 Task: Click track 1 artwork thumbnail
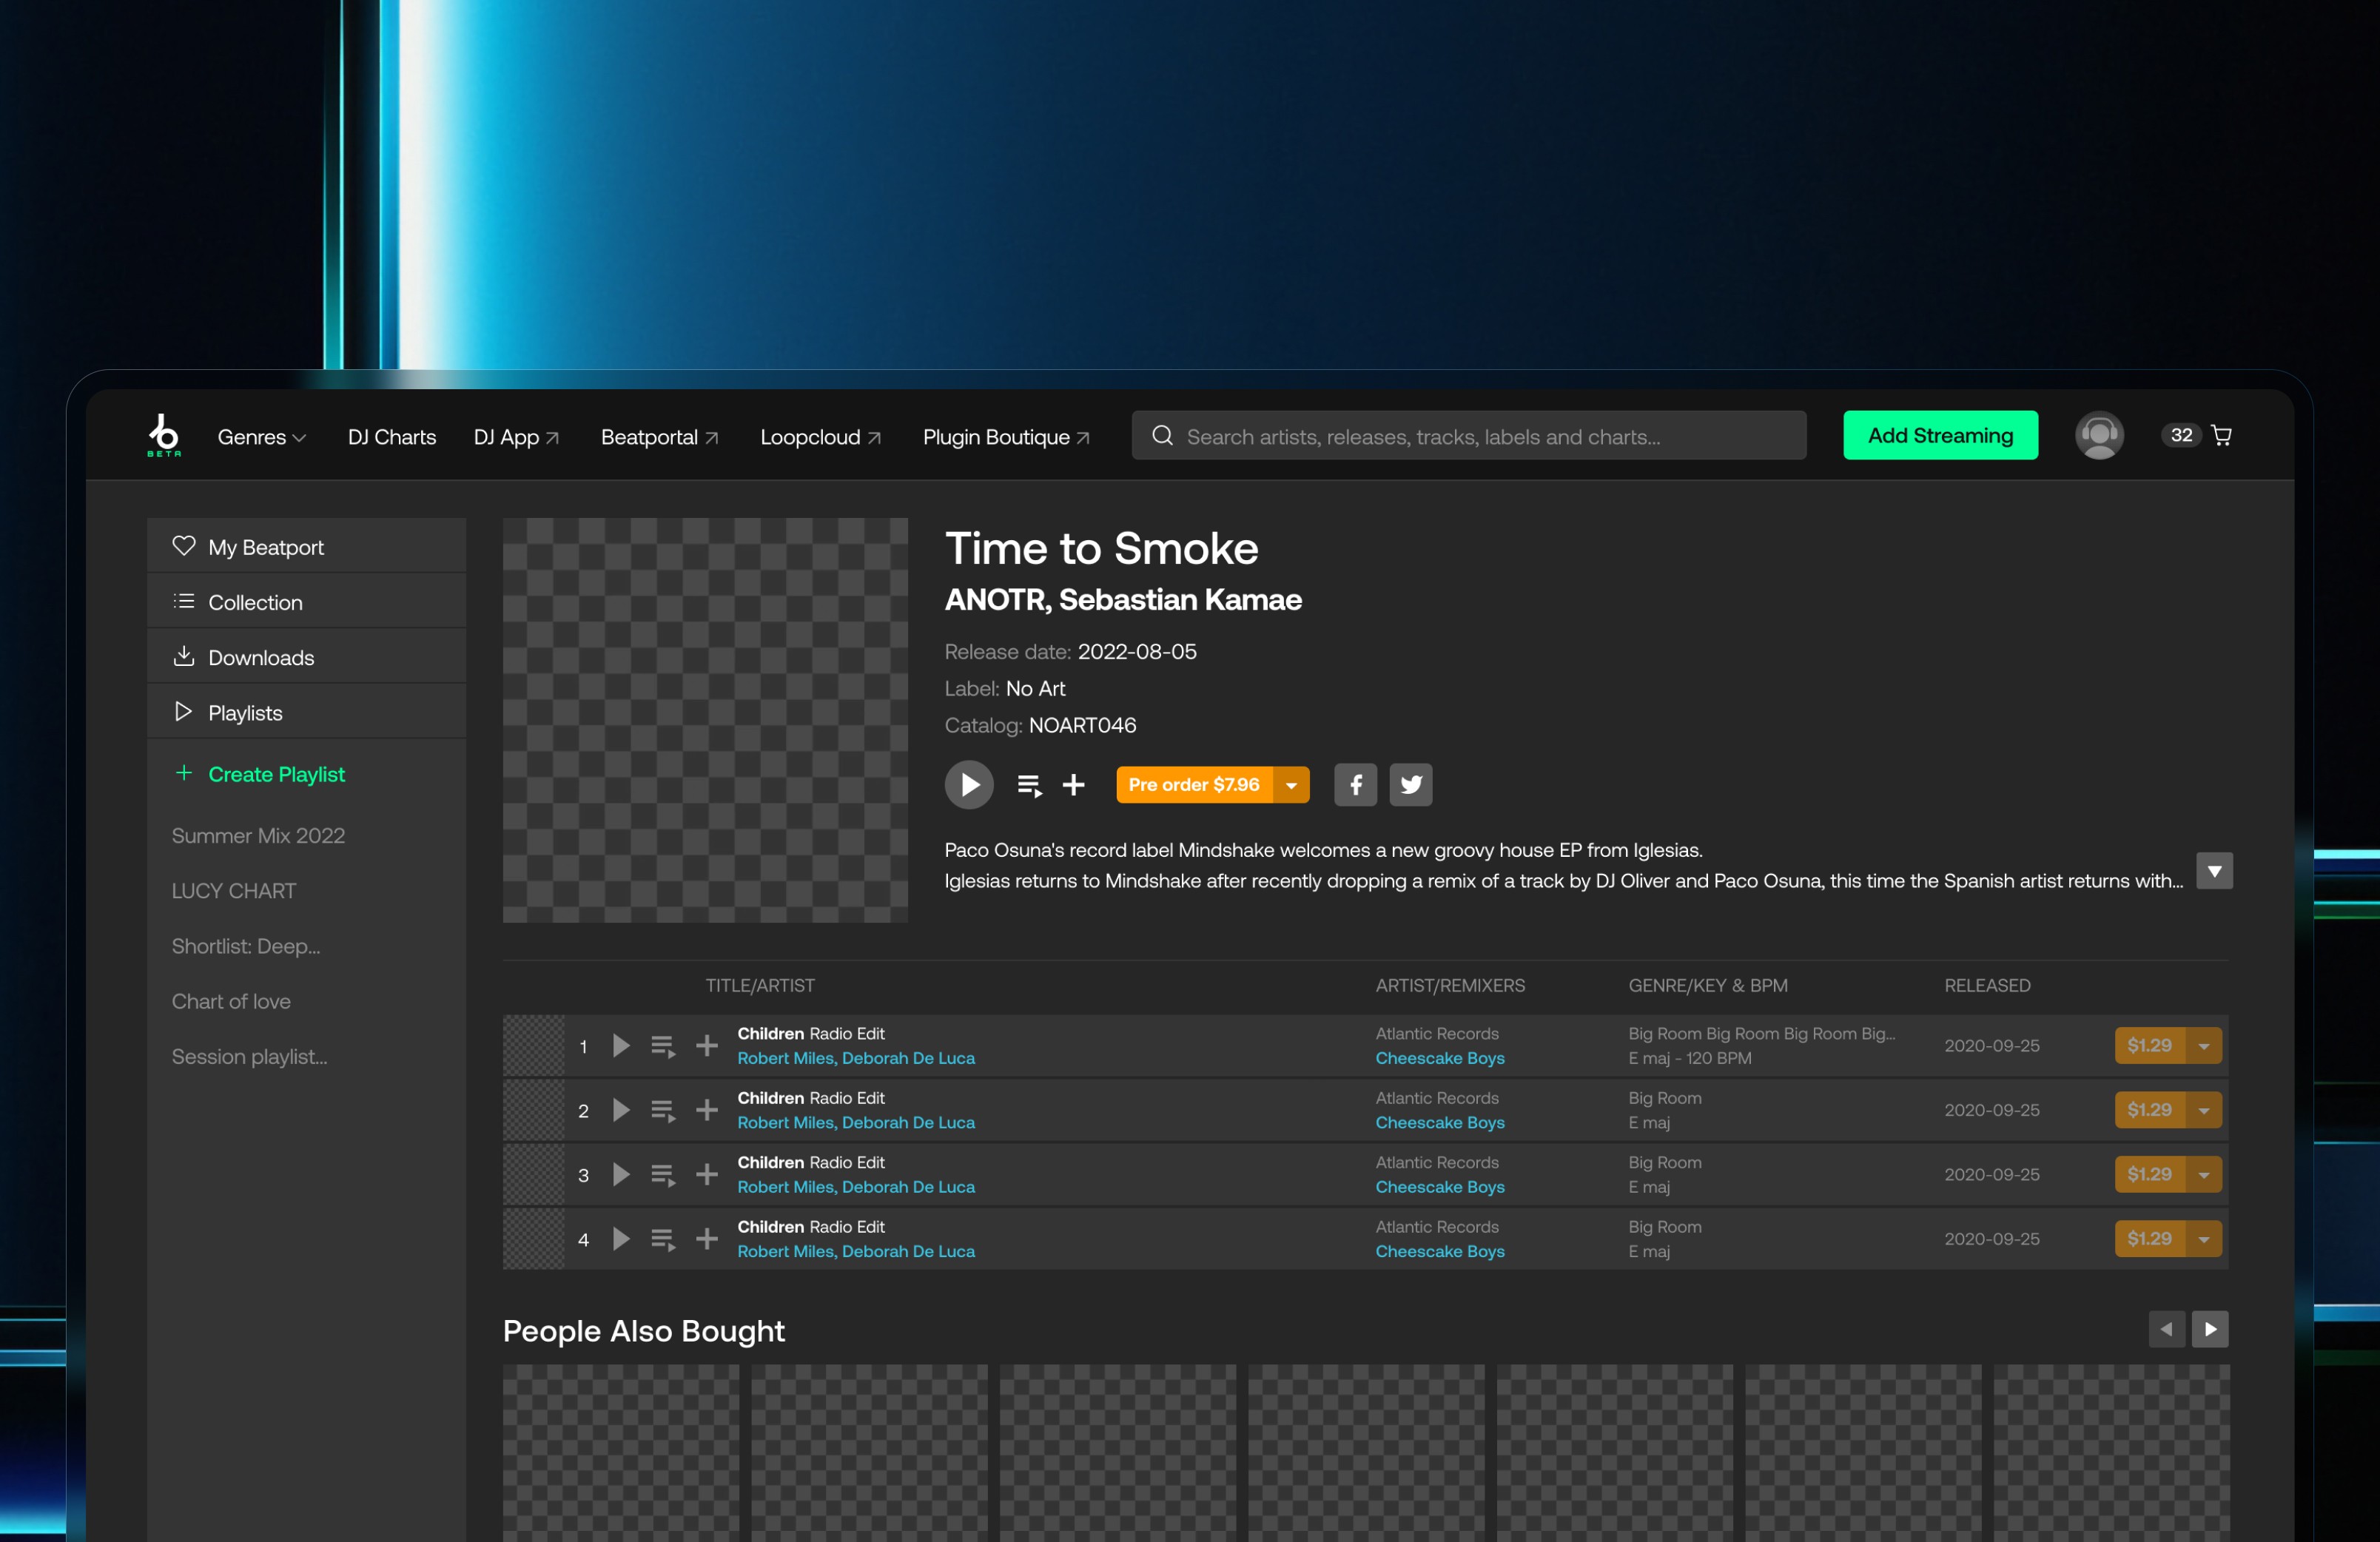pos(534,1046)
